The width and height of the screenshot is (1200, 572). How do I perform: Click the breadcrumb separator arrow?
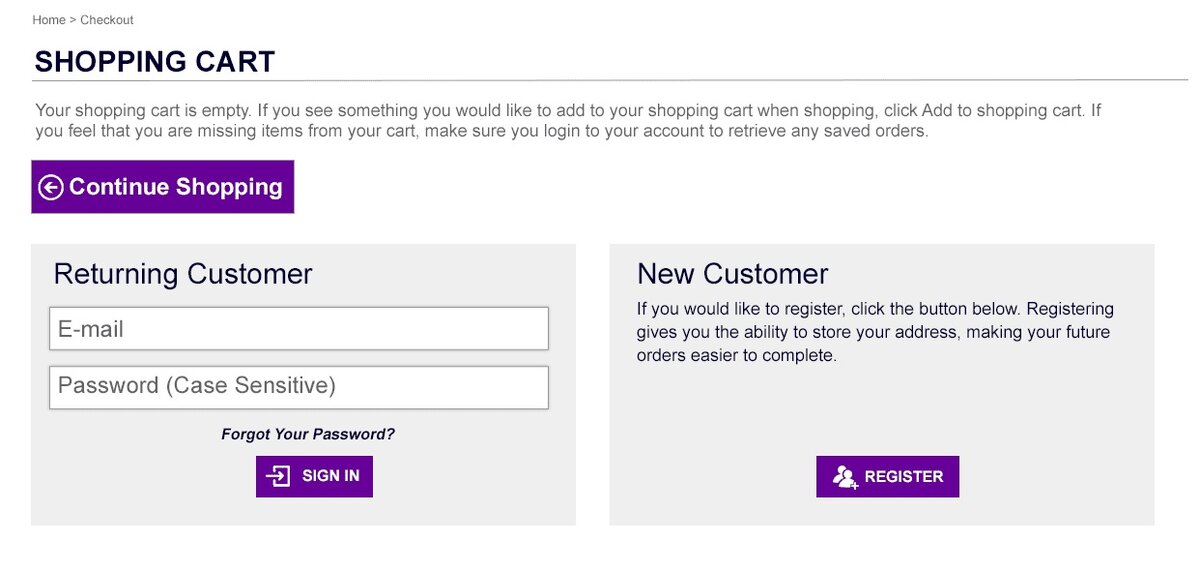(x=73, y=20)
